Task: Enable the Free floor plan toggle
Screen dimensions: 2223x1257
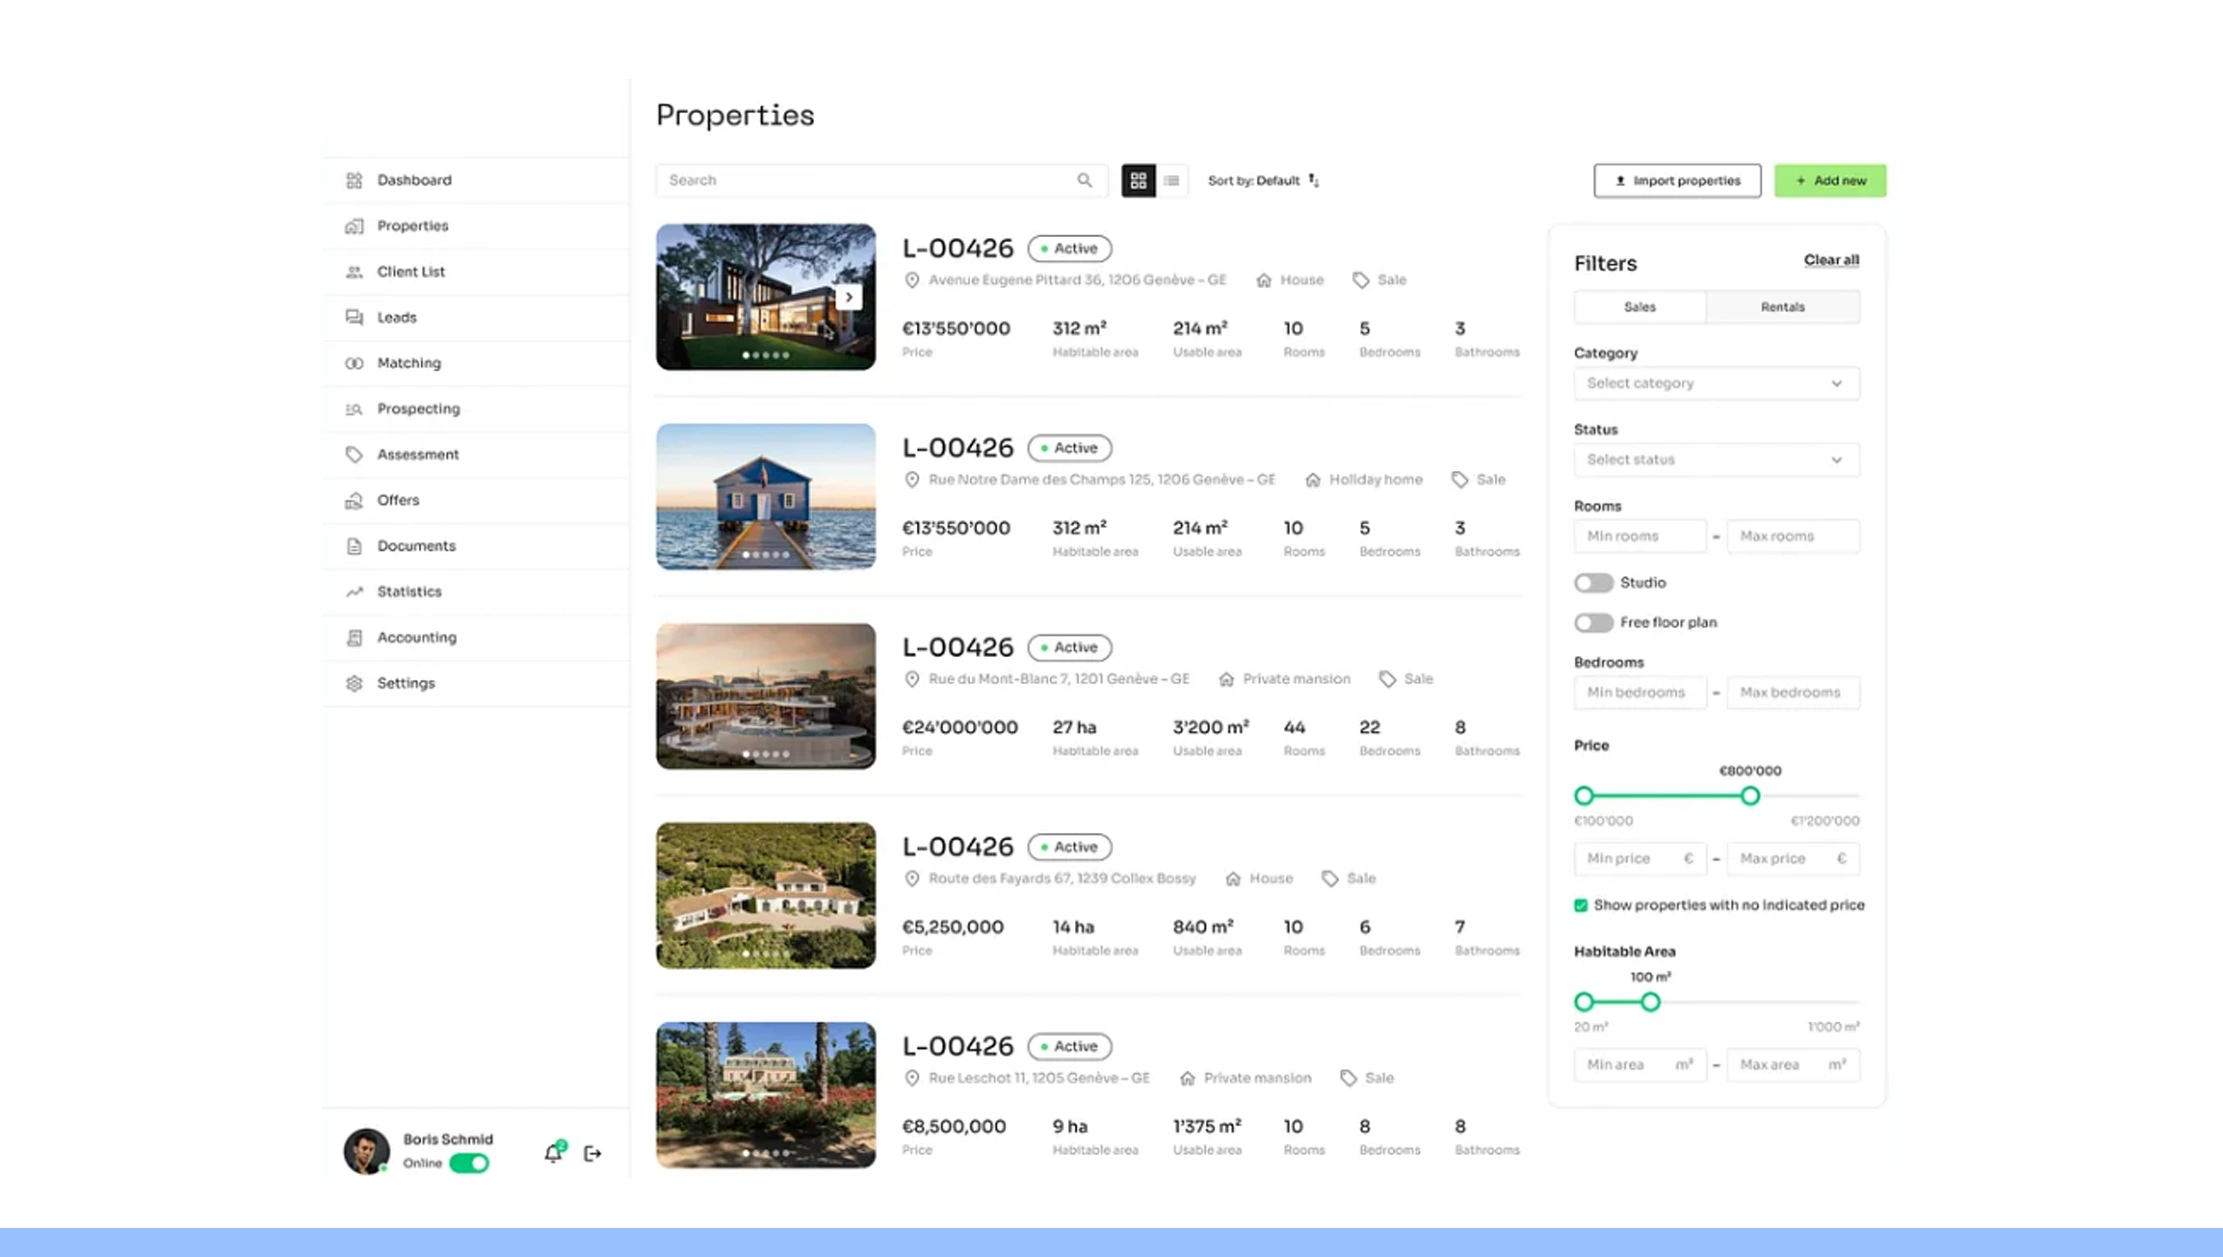Action: point(1593,623)
